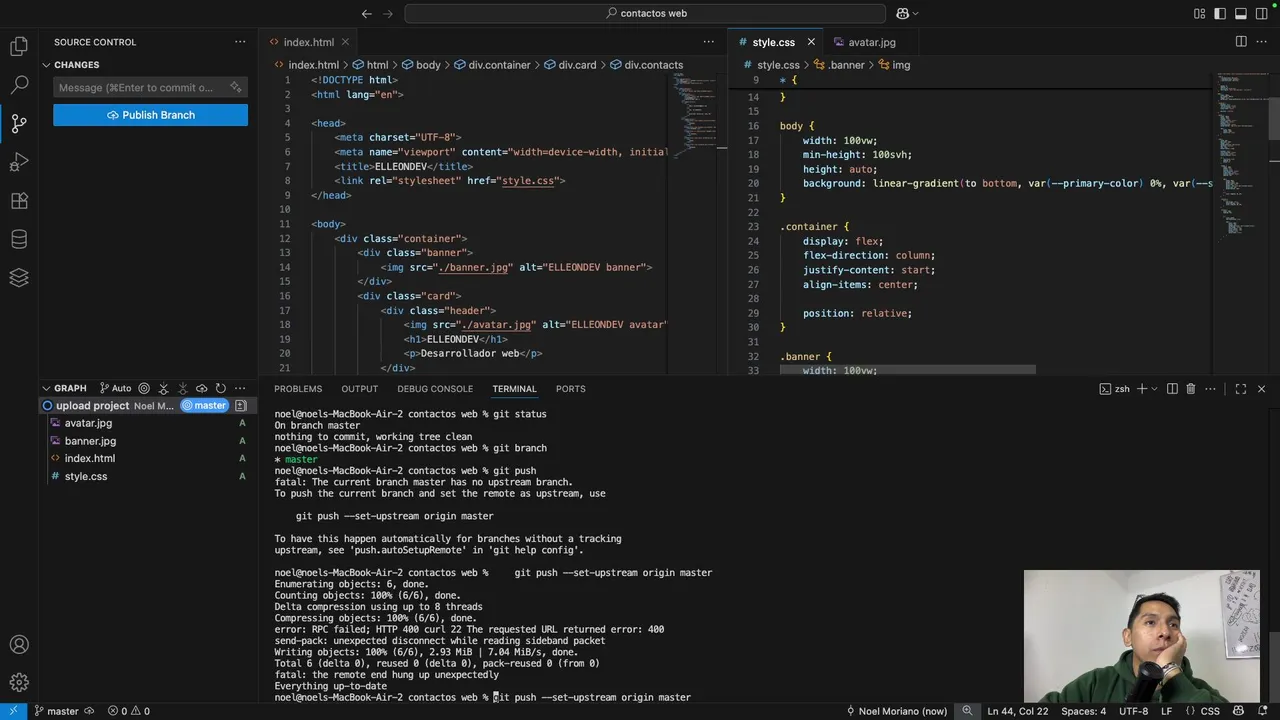The image size is (1280, 720).
Task: Open the Accounts icon in activity bar
Action: tap(19, 645)
